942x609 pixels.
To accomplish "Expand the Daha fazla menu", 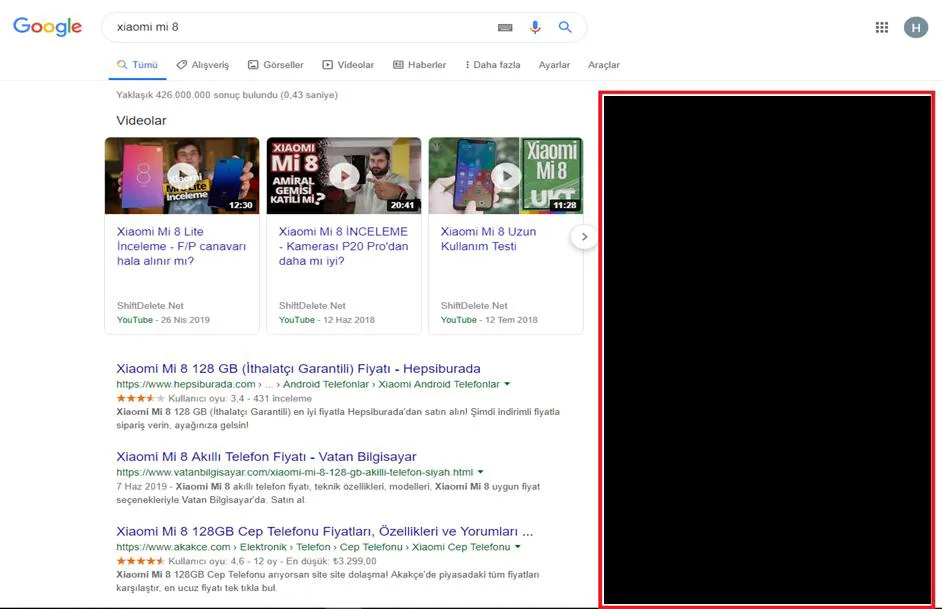I will click(493, 65).
